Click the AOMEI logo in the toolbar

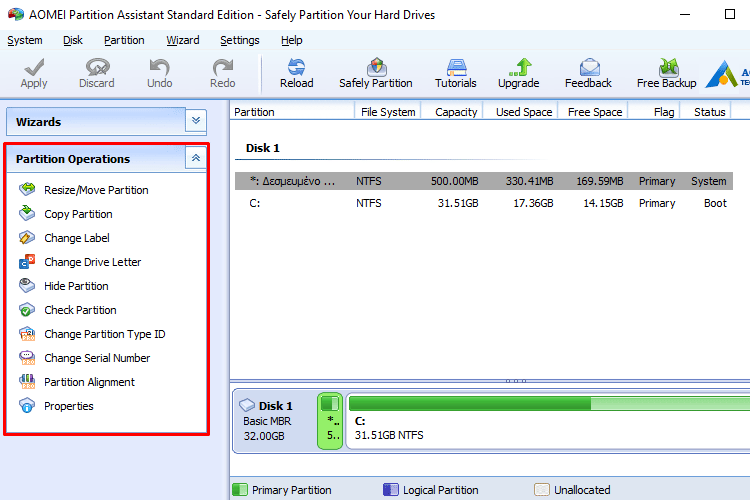click(x=722, y=74)
